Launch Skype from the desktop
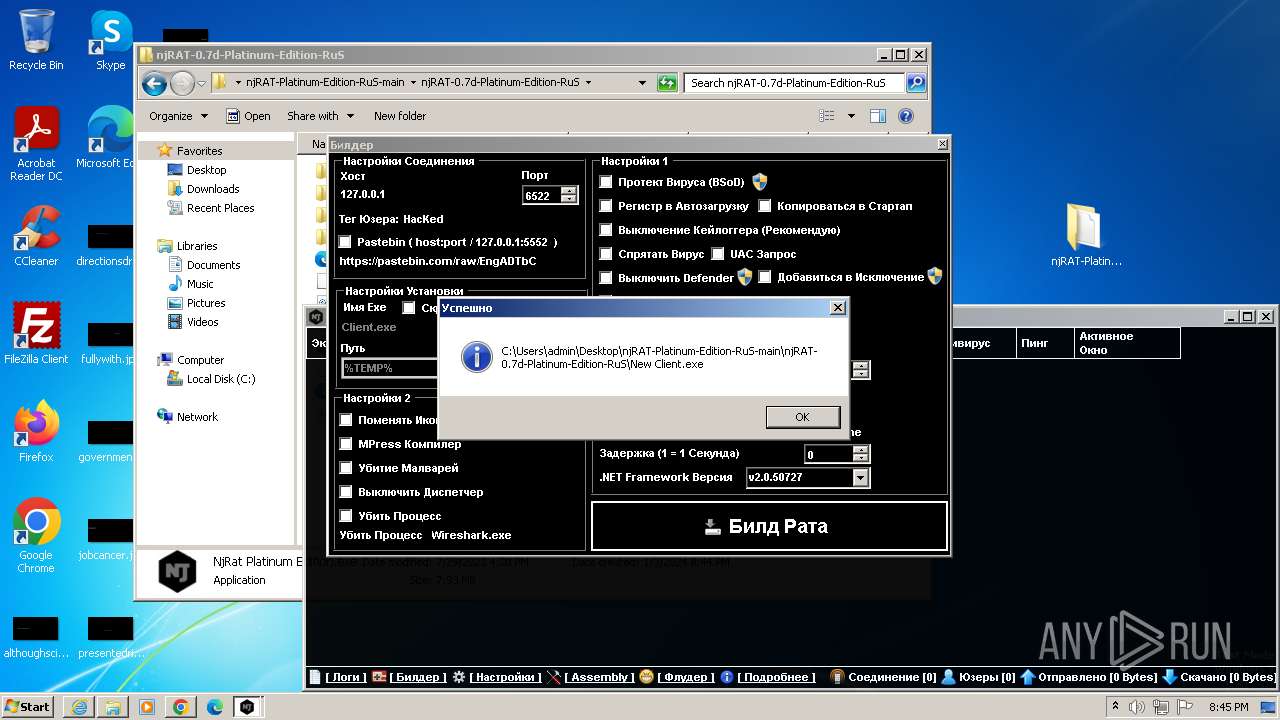This screenshot has width=1280, height=720. click(x=110, y=40)
